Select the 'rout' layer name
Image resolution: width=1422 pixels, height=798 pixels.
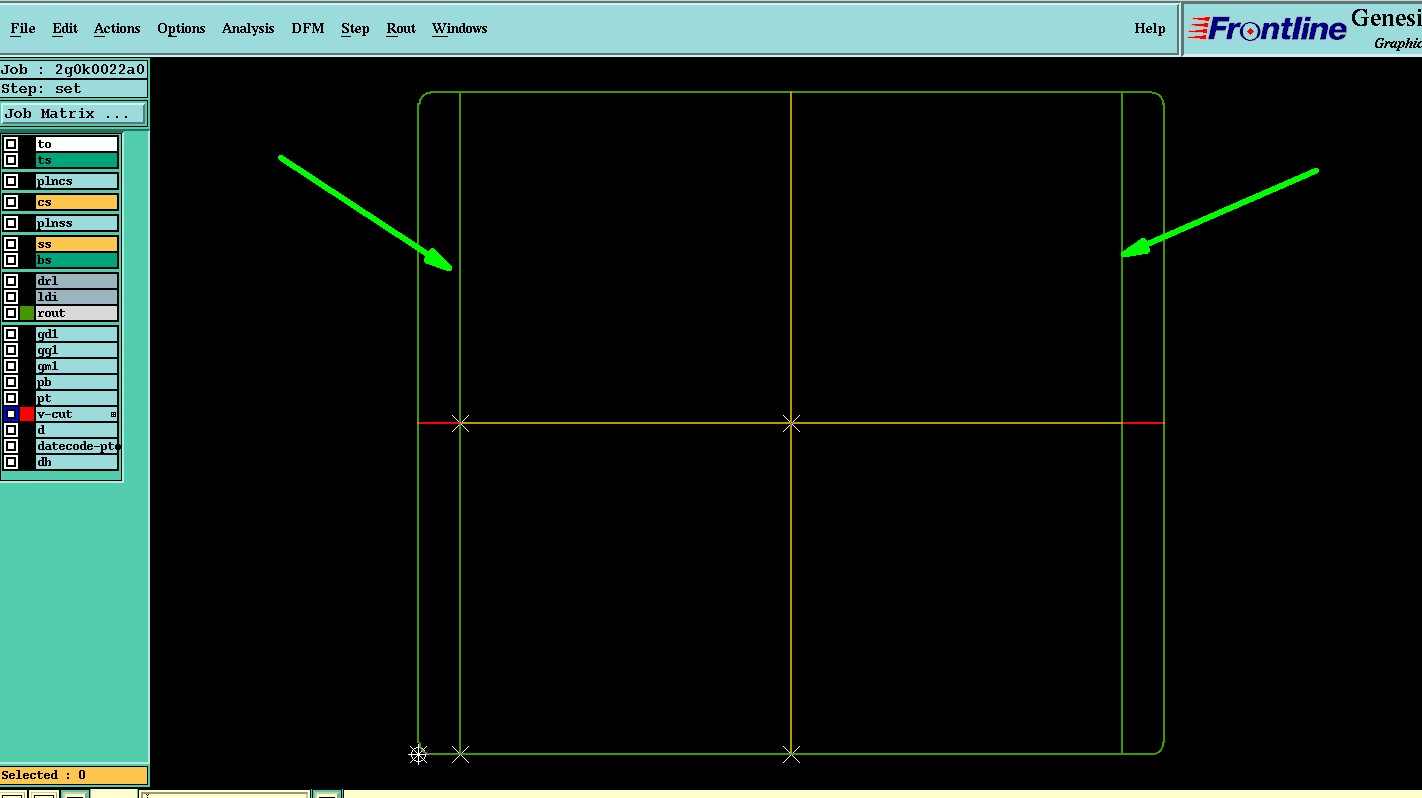click(x=77, y=313)
